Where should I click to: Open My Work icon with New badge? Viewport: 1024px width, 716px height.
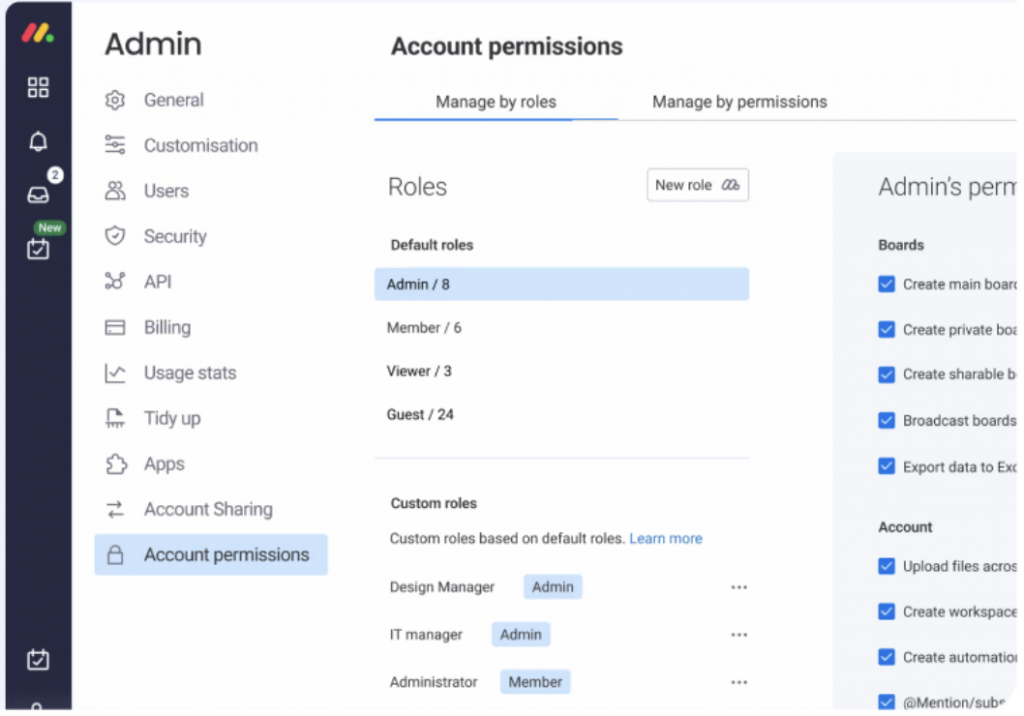click(38, 248)
